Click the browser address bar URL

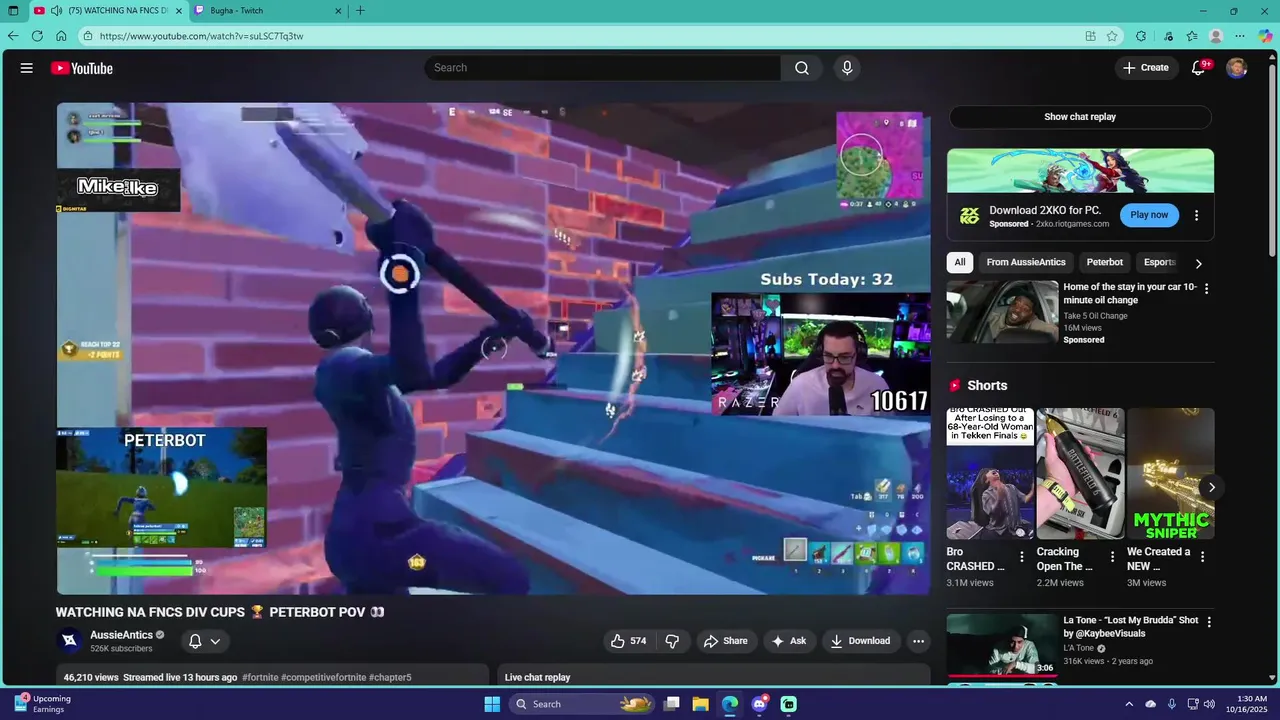click(x=201, y=36)
